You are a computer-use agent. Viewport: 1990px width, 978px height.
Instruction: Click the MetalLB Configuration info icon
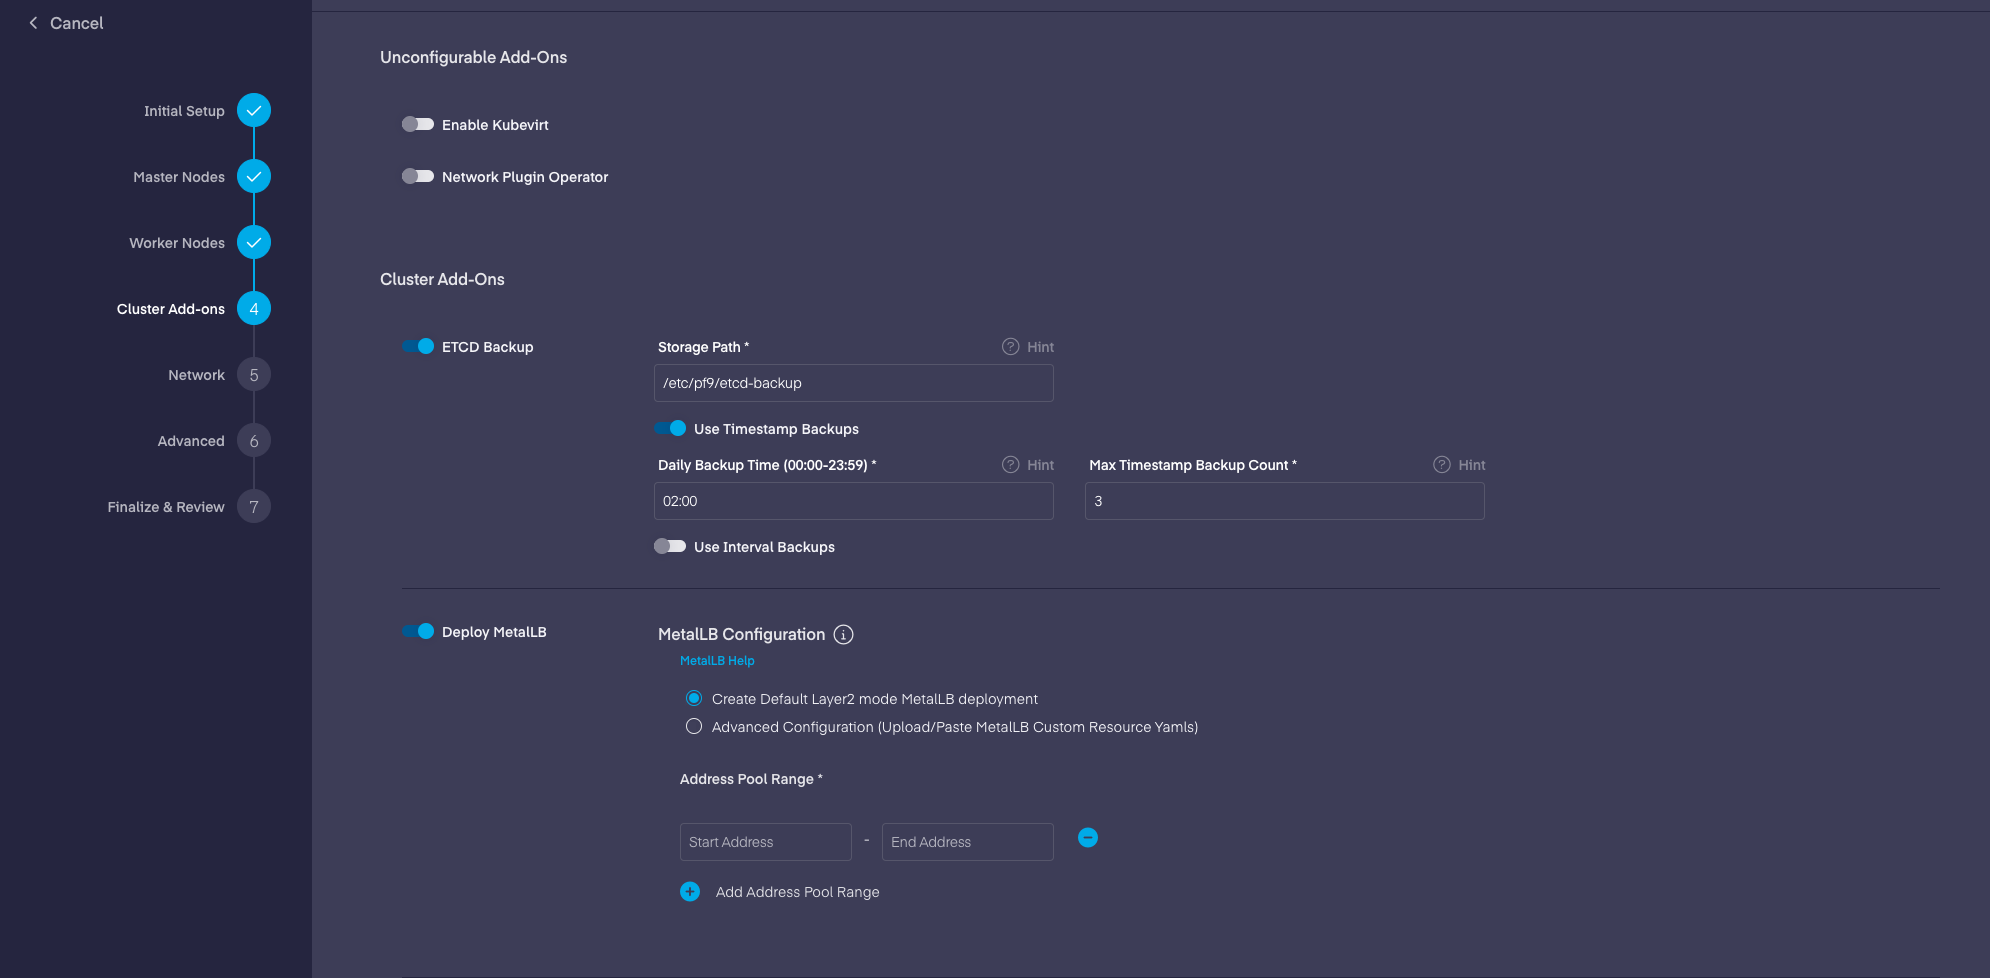[x=843, y=635]
